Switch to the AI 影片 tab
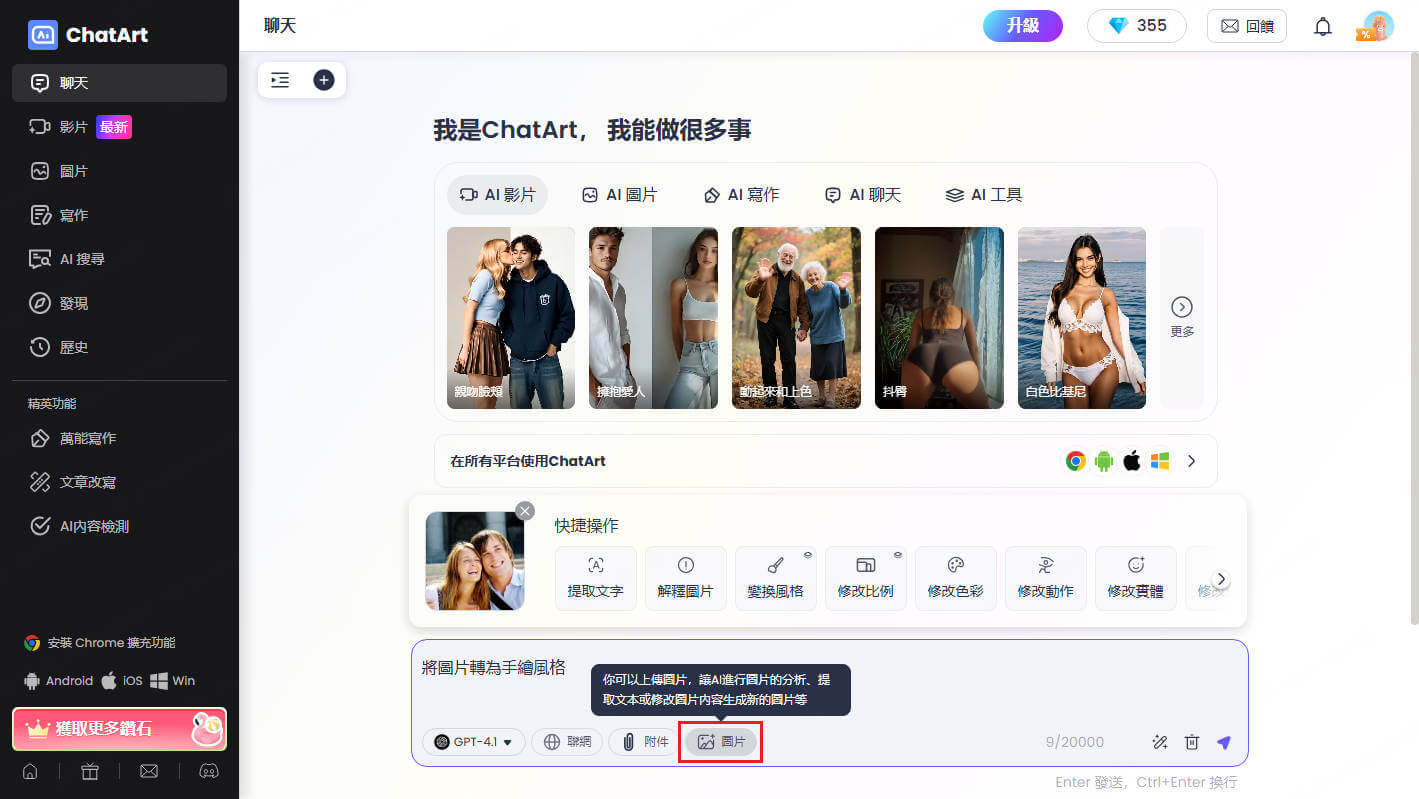Screen dimensions: 1419x799 (497, 195)
